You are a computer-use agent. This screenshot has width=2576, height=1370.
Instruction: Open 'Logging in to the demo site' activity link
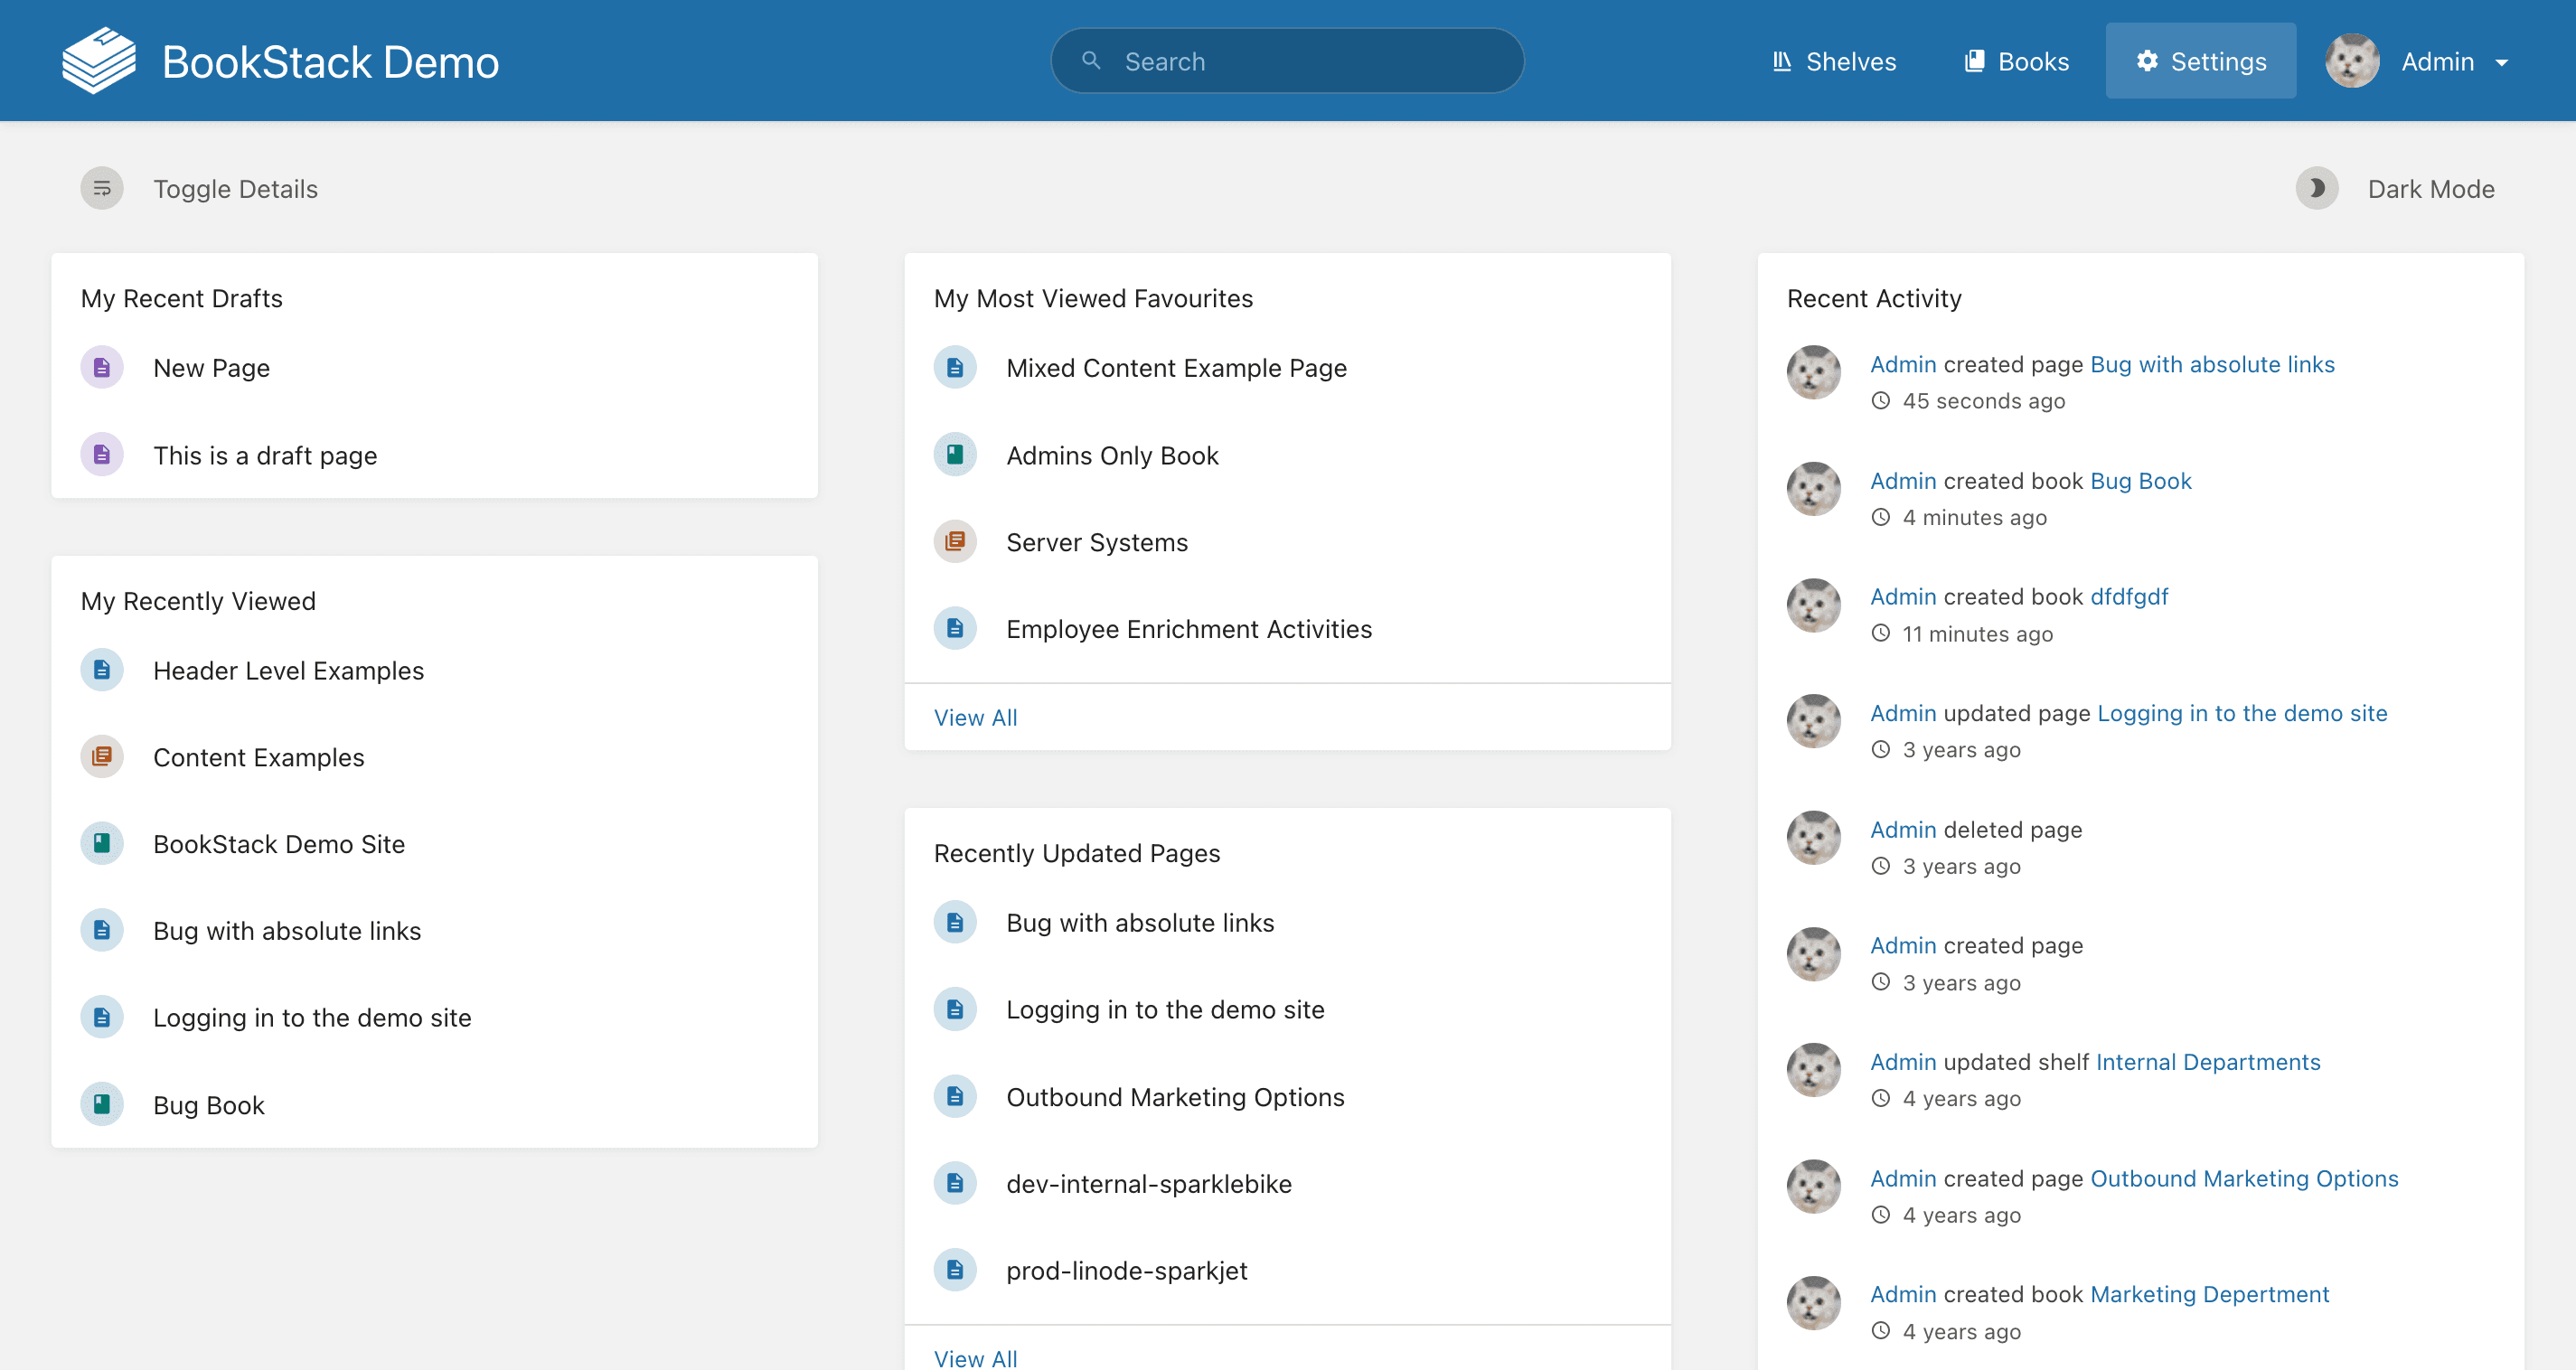tap(2242, 713)
